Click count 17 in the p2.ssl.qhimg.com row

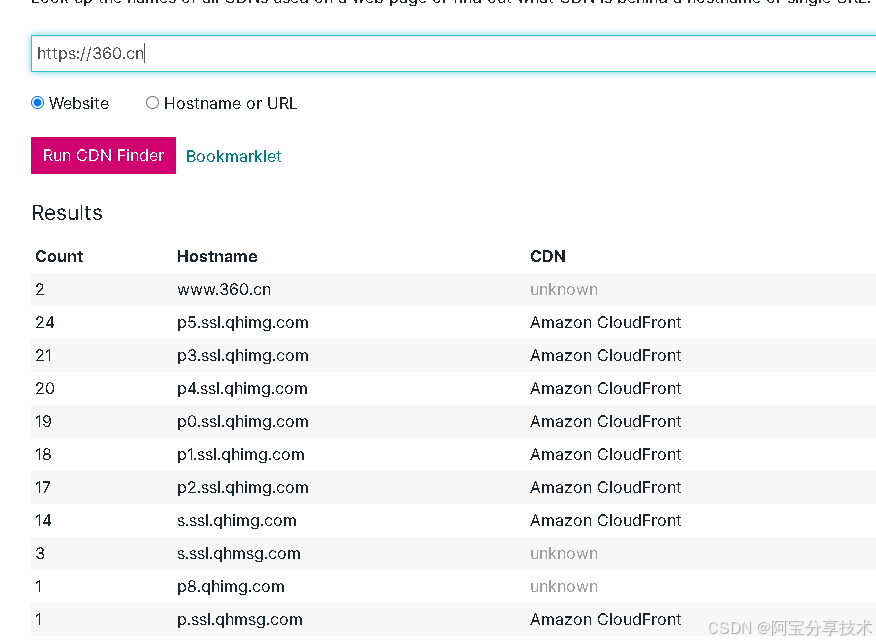pyautogui.click(x=43, y=487)
